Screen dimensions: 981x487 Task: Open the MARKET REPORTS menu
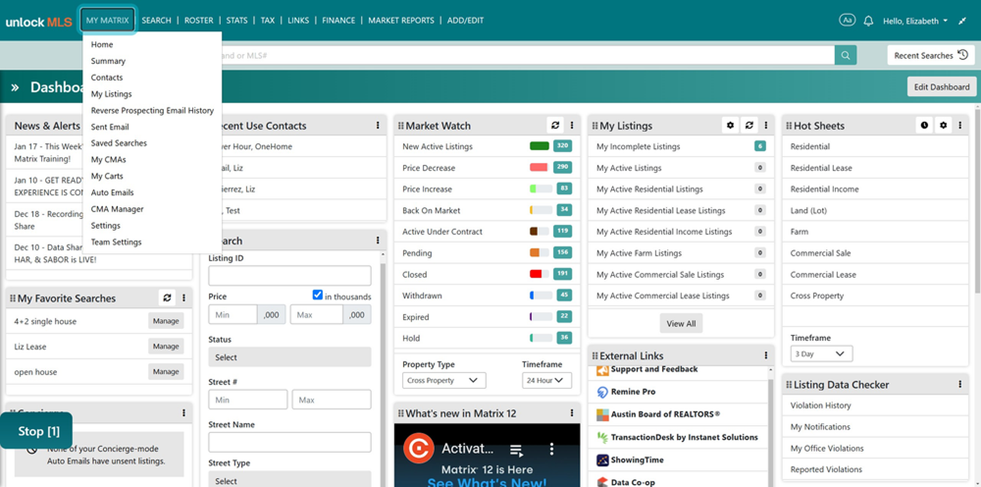401,20
